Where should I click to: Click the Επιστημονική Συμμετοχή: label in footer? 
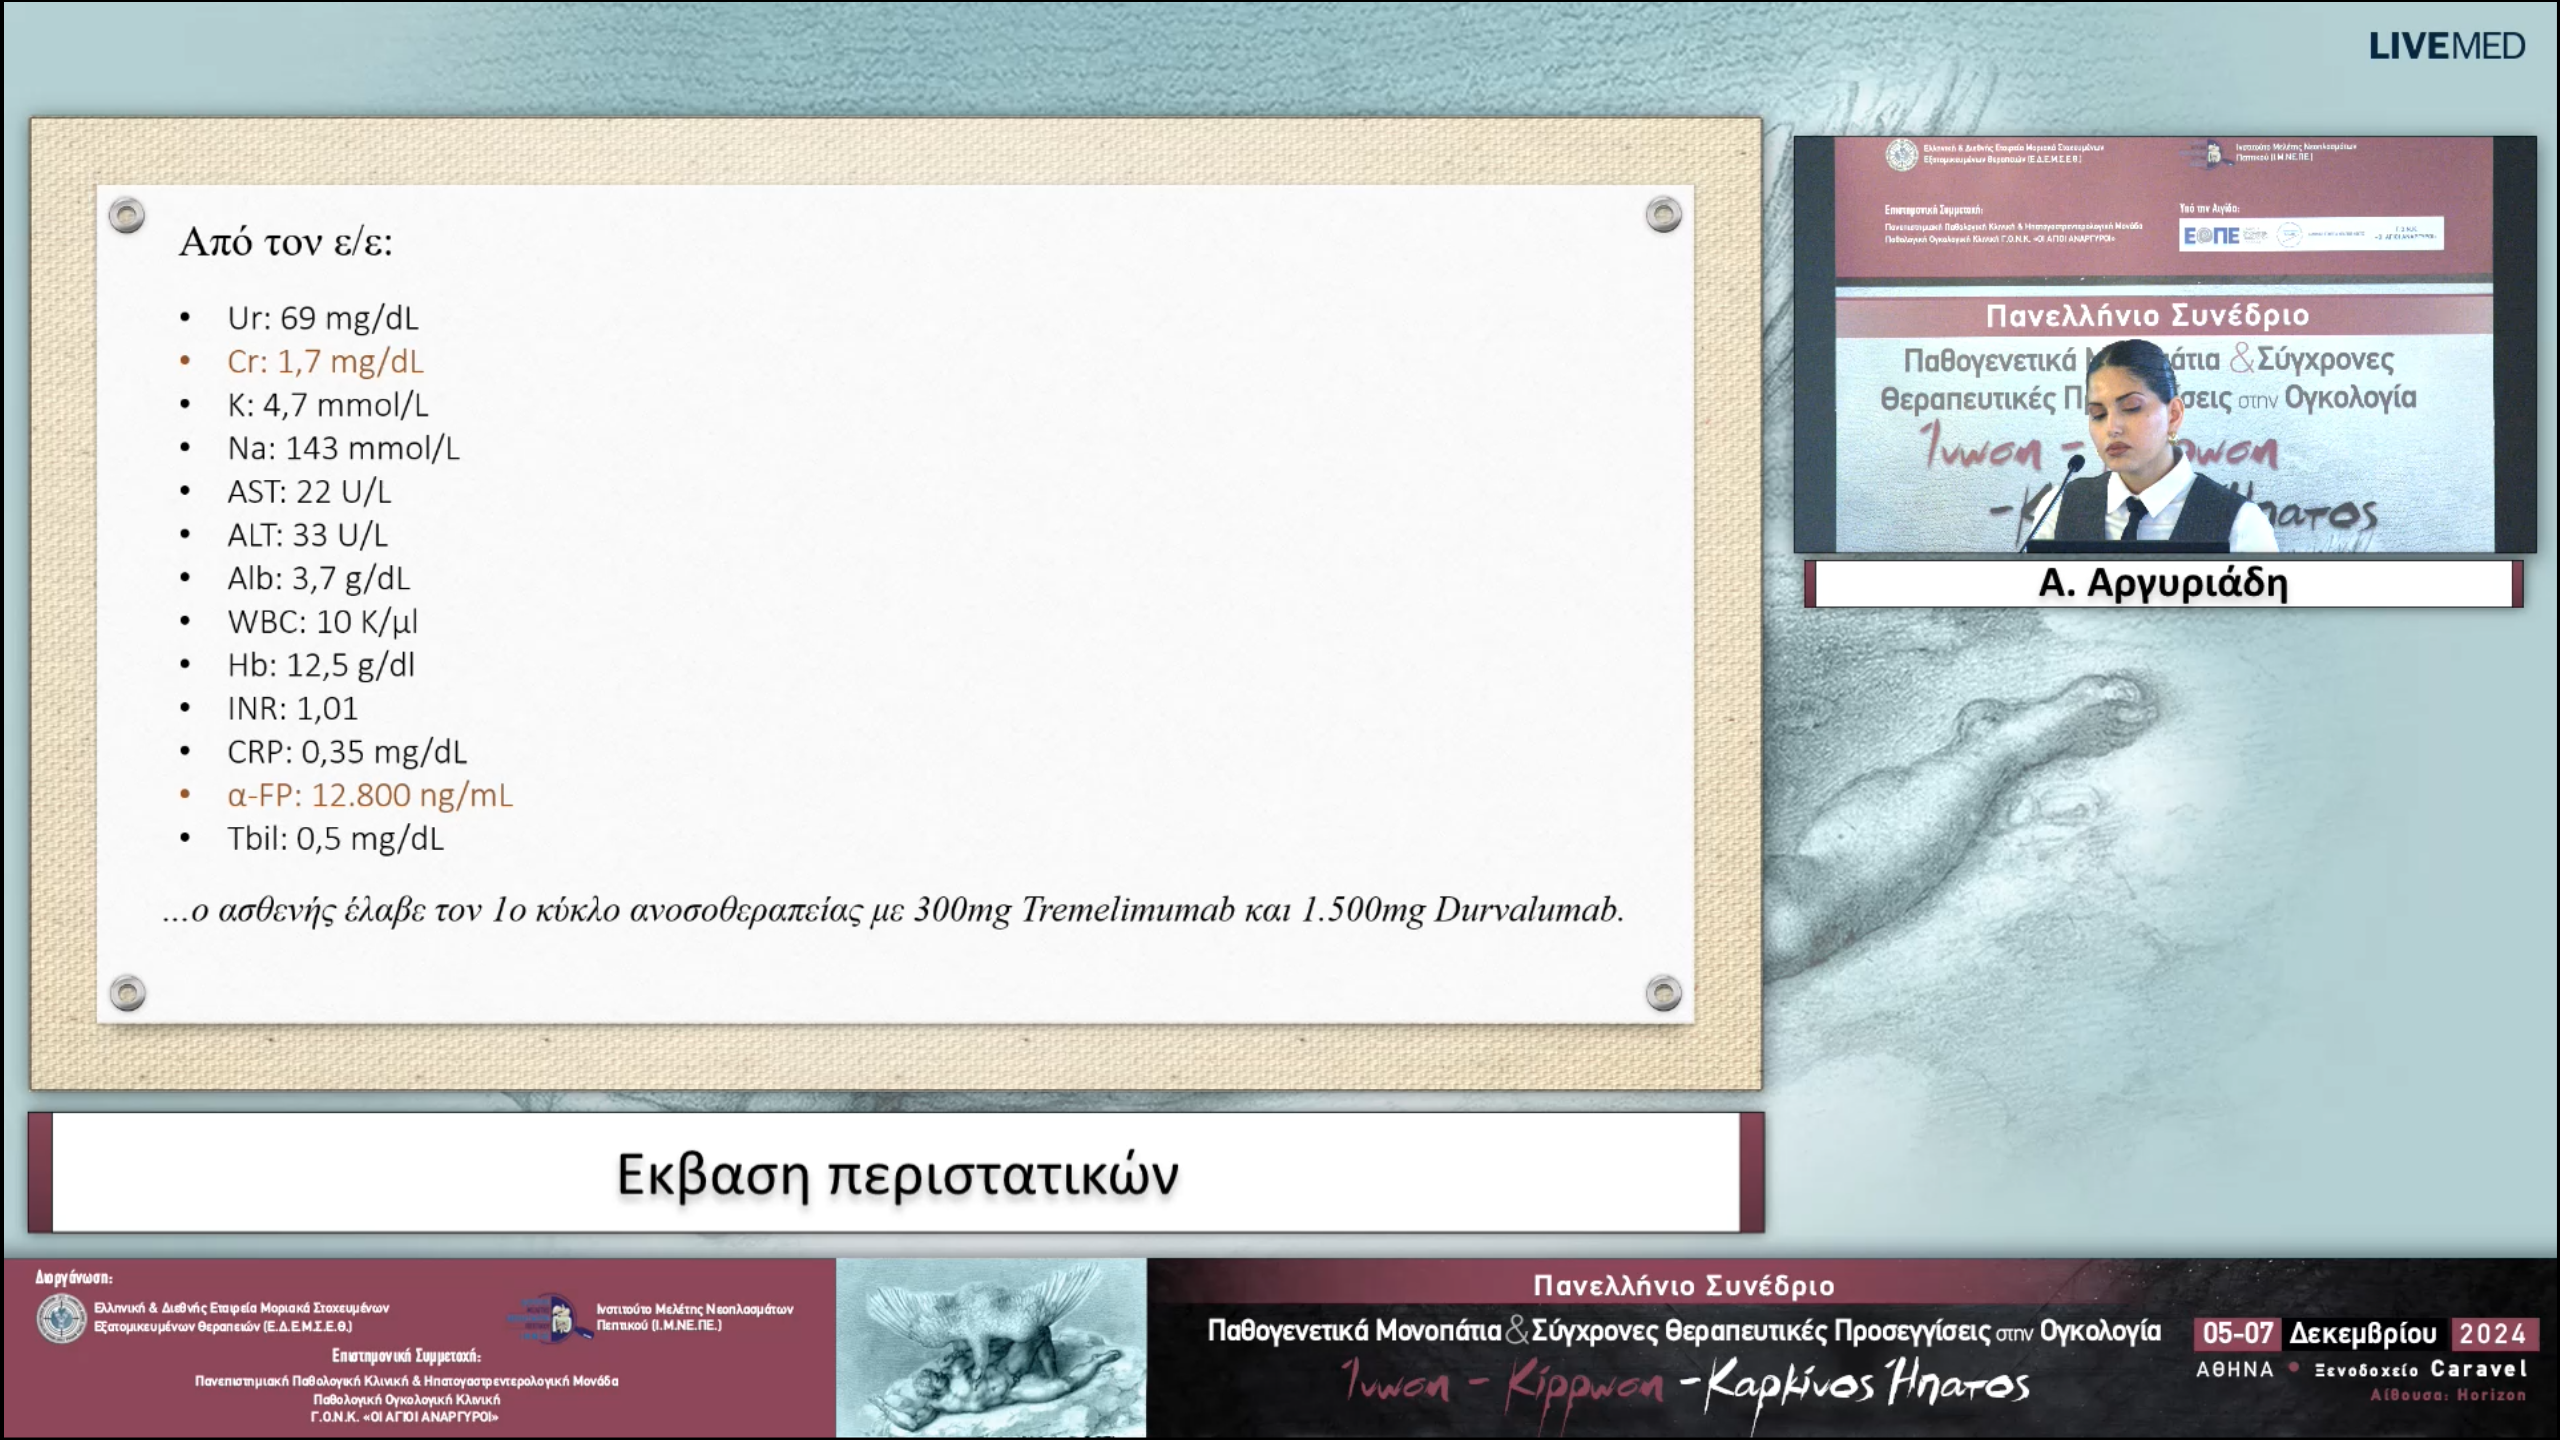pos(406,1356)
